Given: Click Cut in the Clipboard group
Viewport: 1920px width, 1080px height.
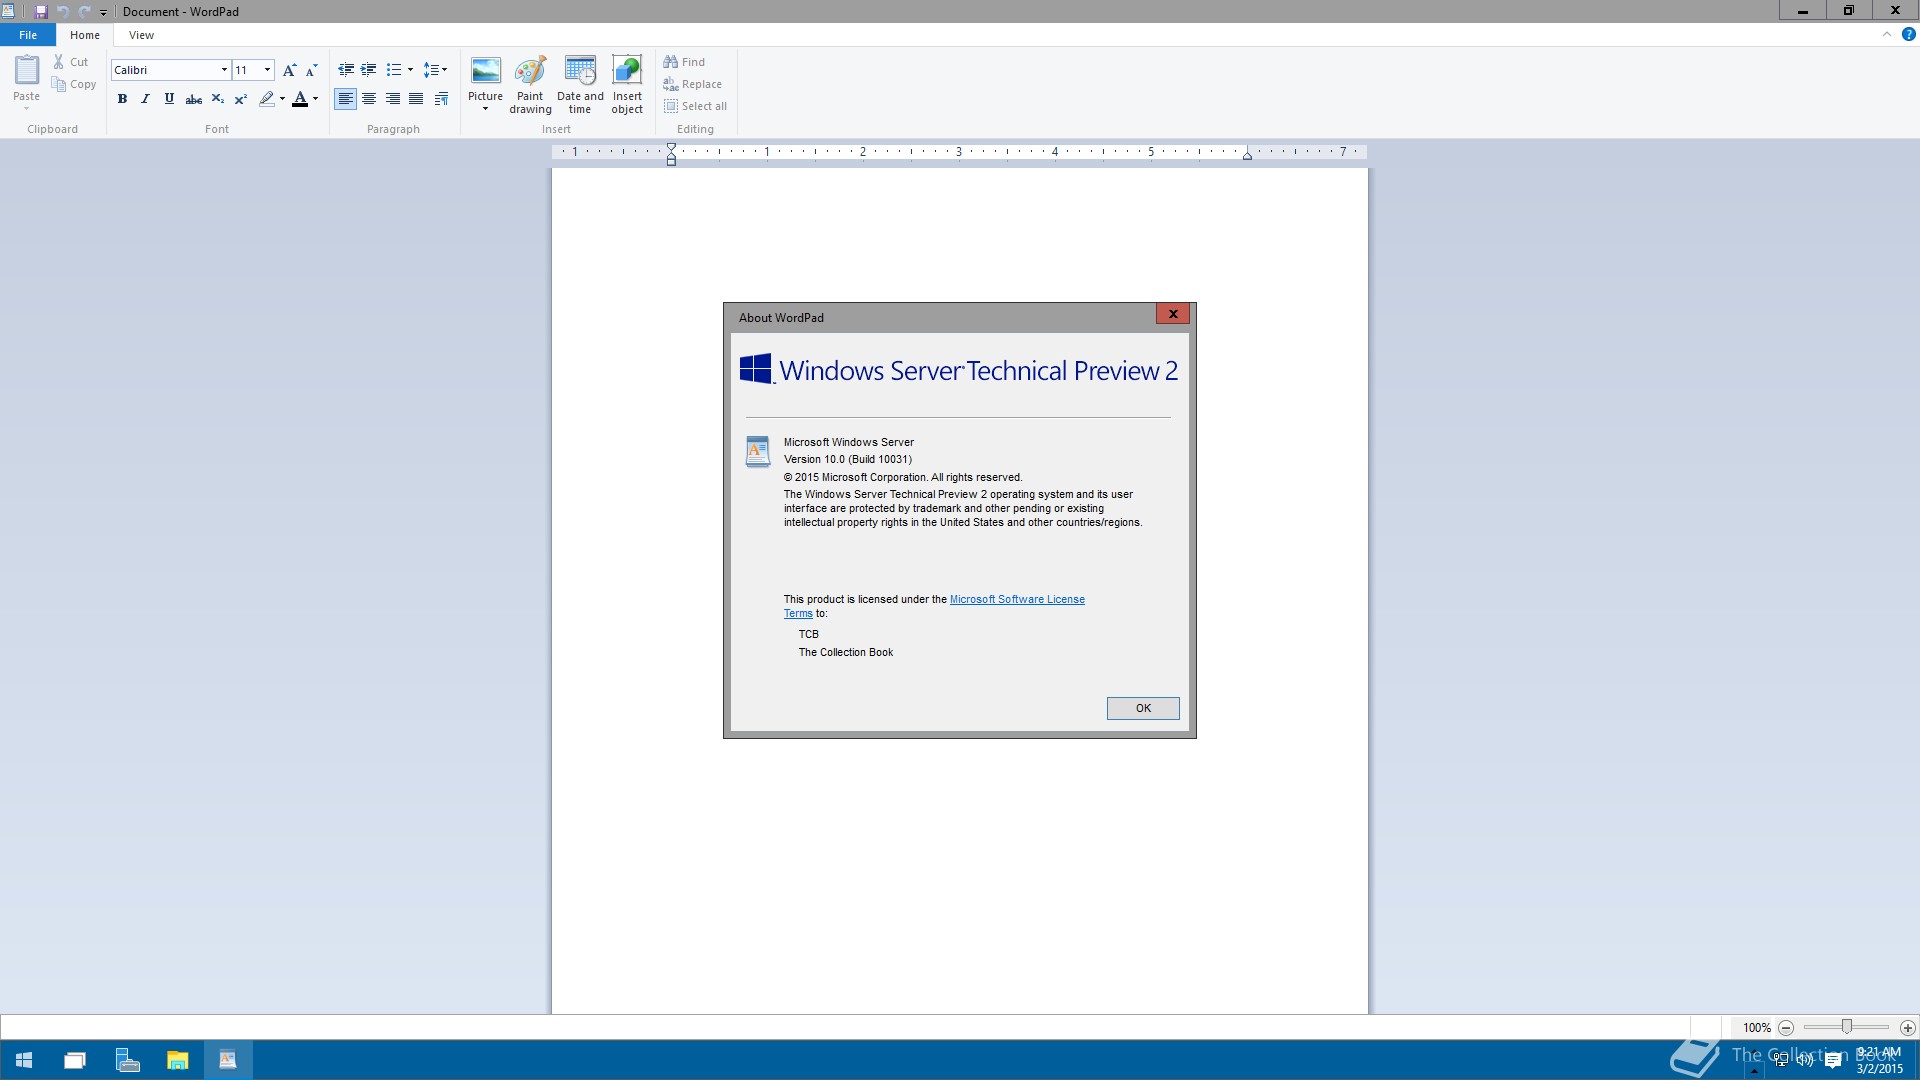Looking at the screenshot, I should click(71, 62).
